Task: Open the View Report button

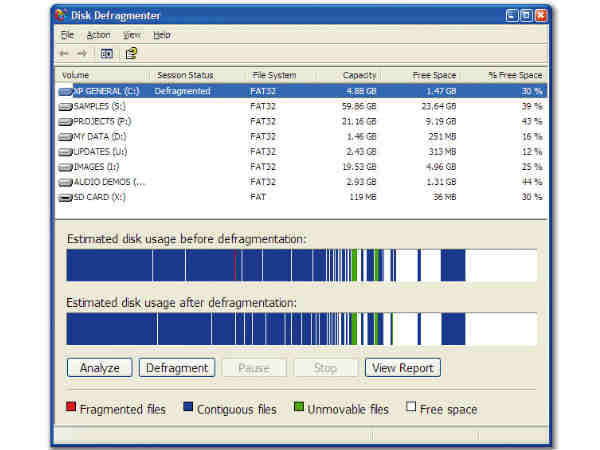Action: [402, 368]
